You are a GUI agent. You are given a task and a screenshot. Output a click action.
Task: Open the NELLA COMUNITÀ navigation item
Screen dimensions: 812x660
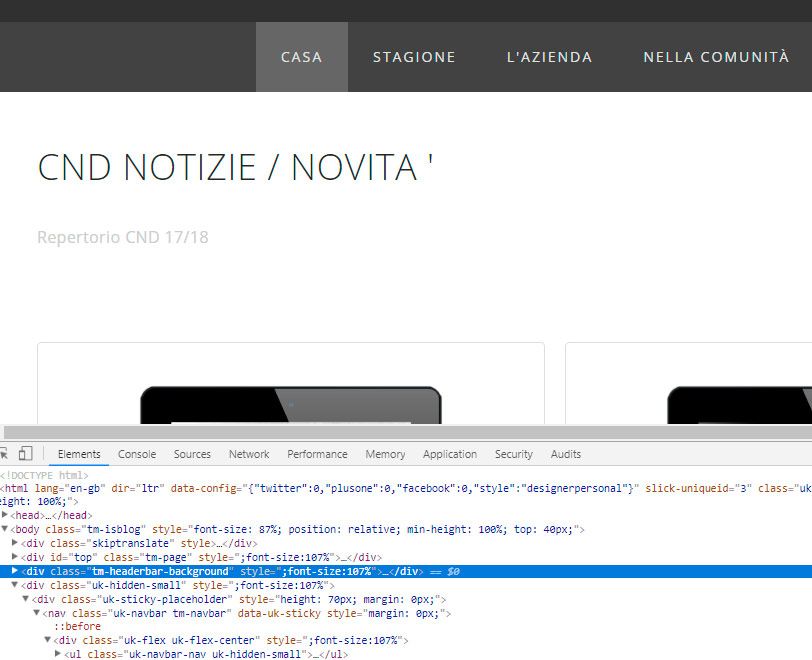(x=716, y=57)
